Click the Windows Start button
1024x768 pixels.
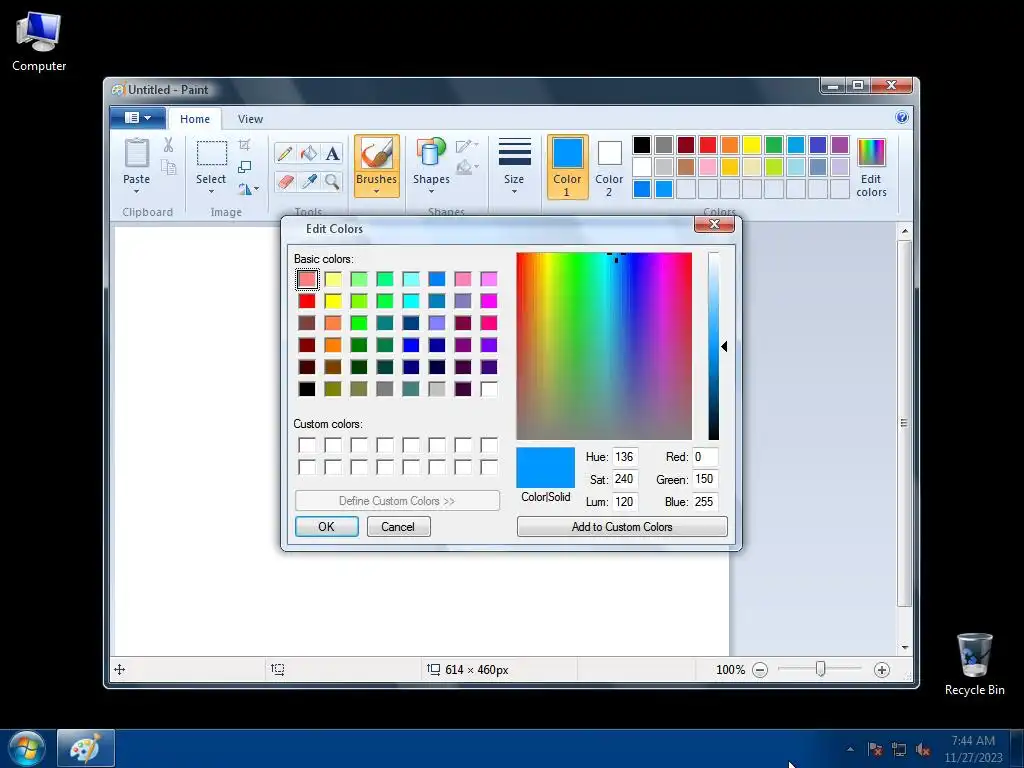[26, 748]
